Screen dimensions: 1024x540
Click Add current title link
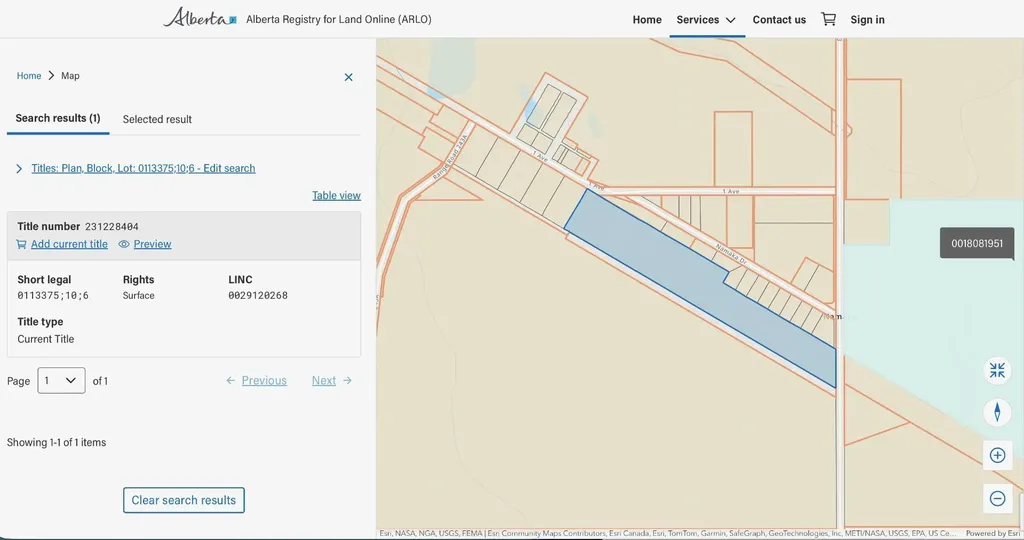pos(69,244)
